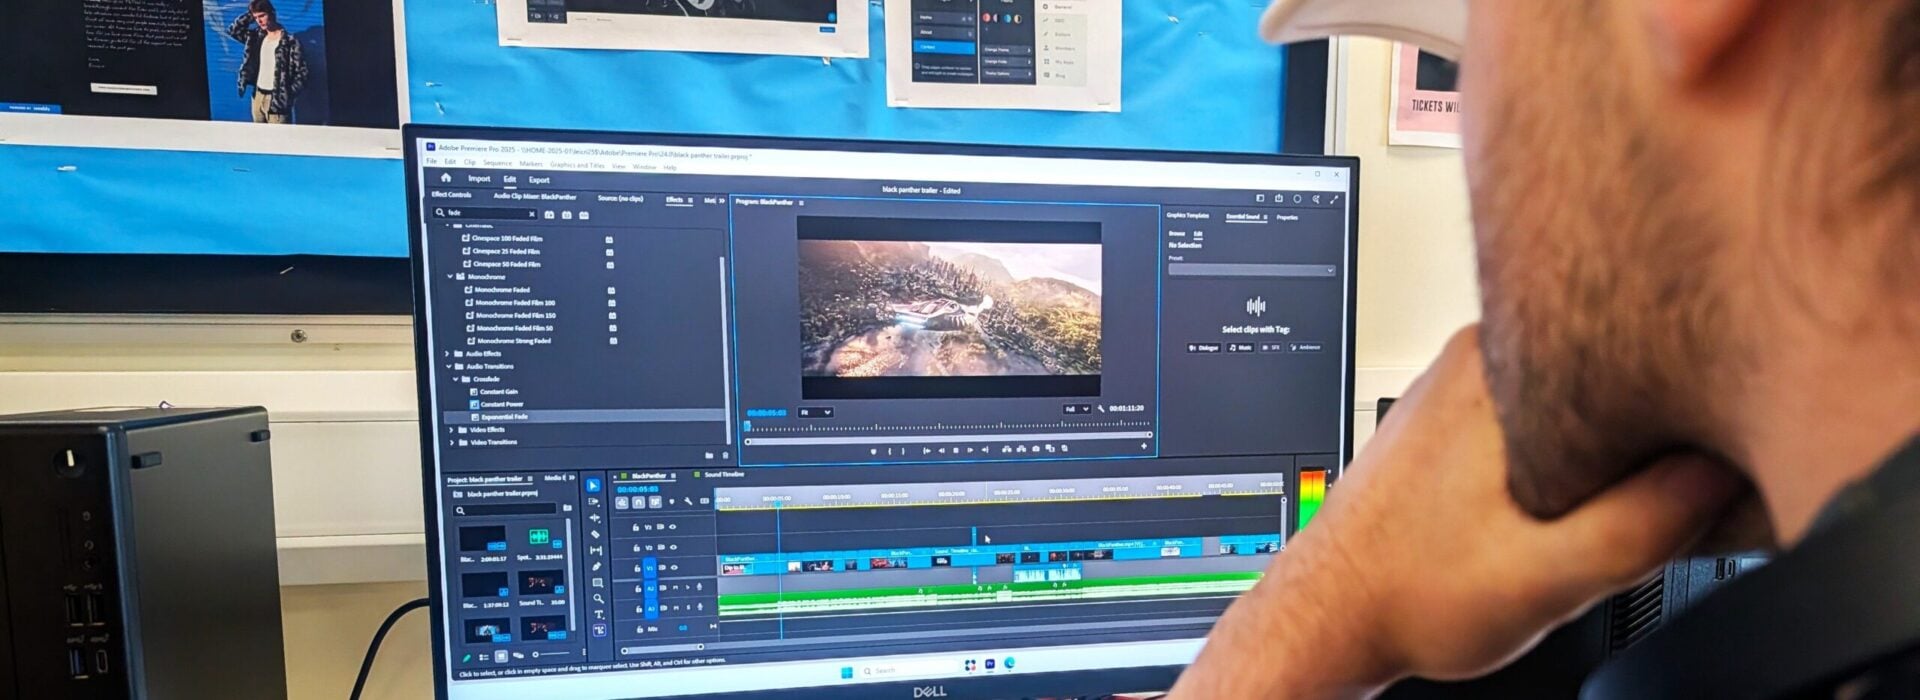Open the Graphics Templates panel tab
Viewport: 1920px width, 700px height.
[1188, 216]
